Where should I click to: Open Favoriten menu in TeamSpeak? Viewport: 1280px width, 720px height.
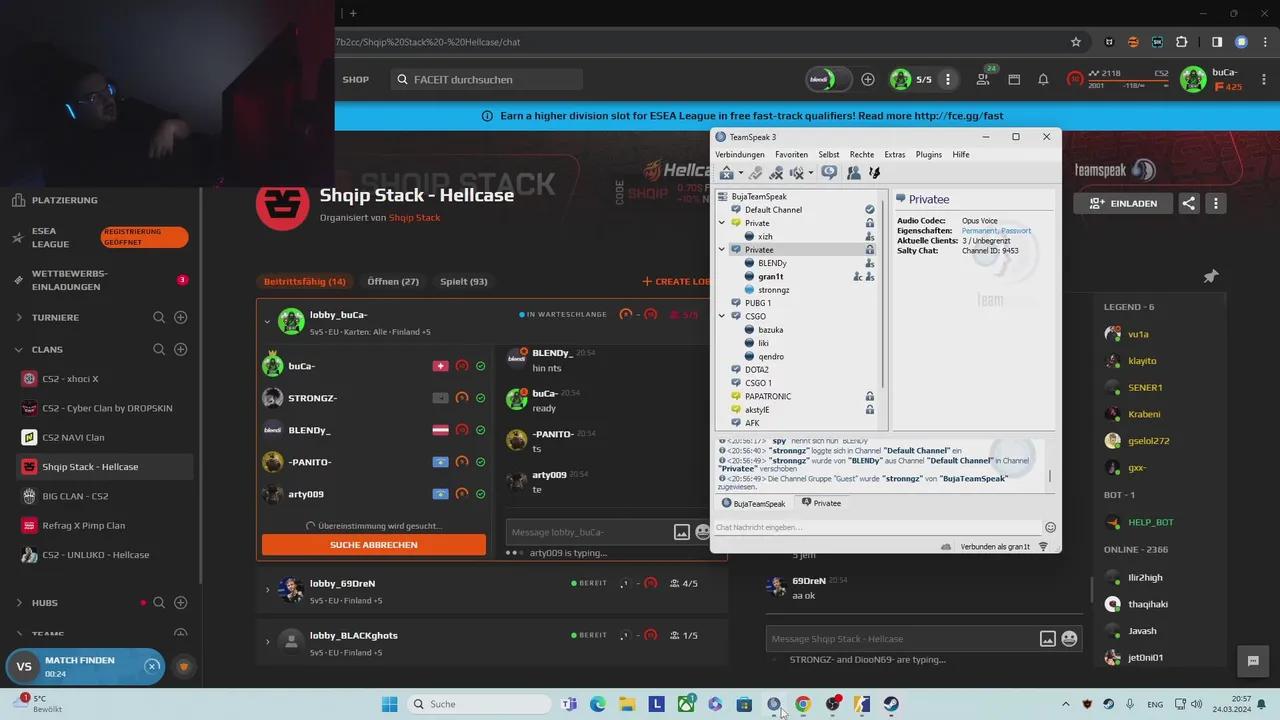tap(791, 155)
